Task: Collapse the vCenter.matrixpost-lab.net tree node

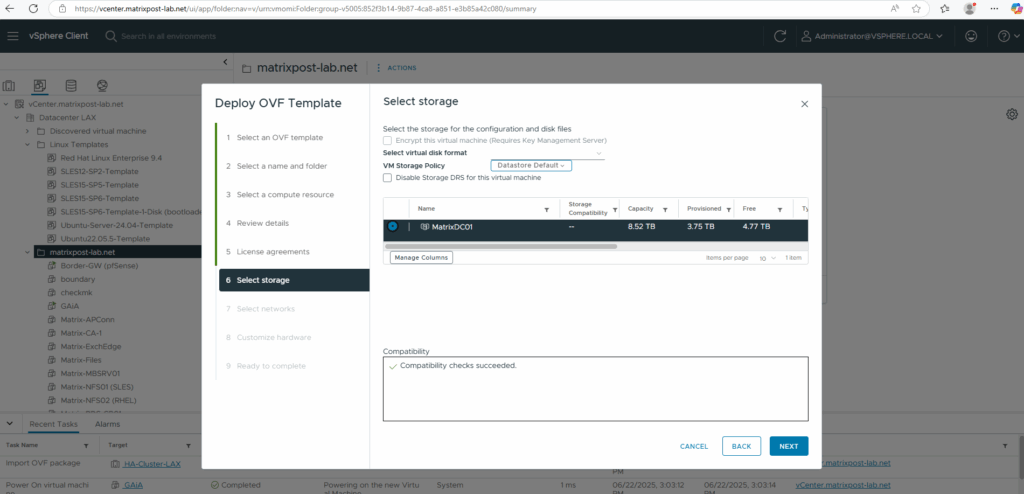Action: coord(6,104)
